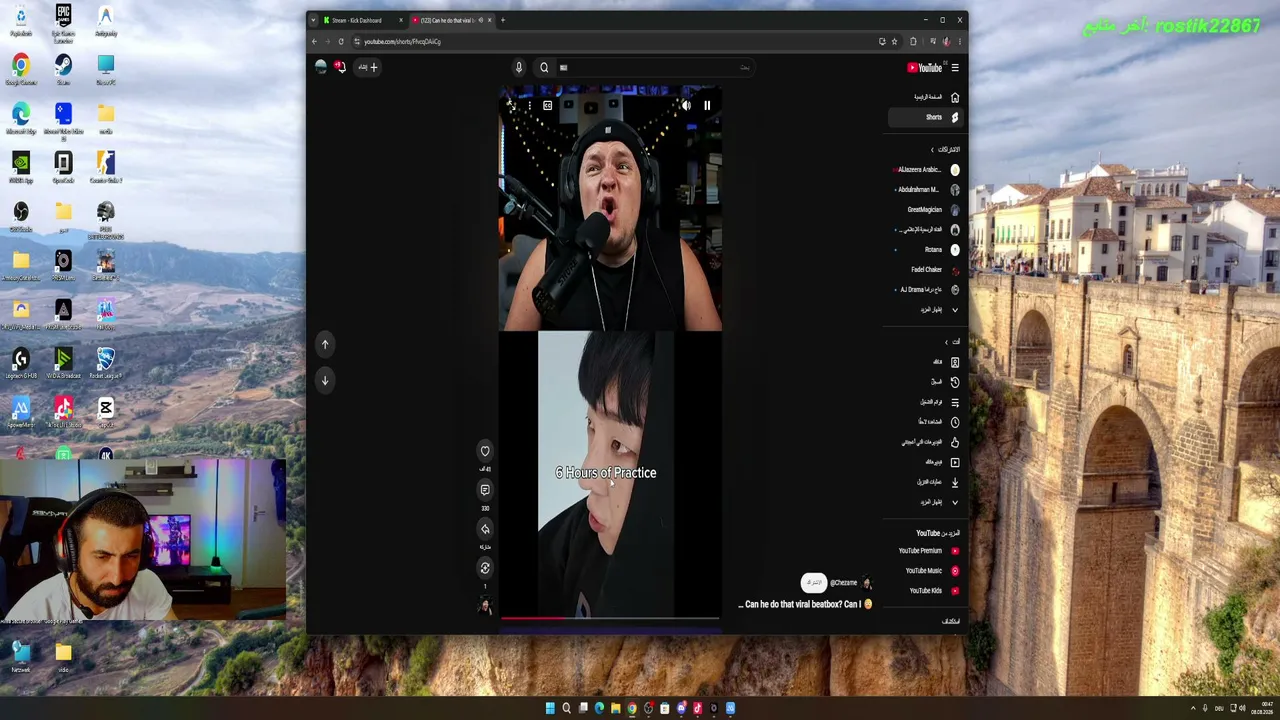Show hidden system tray icons

coord(1193,709)
